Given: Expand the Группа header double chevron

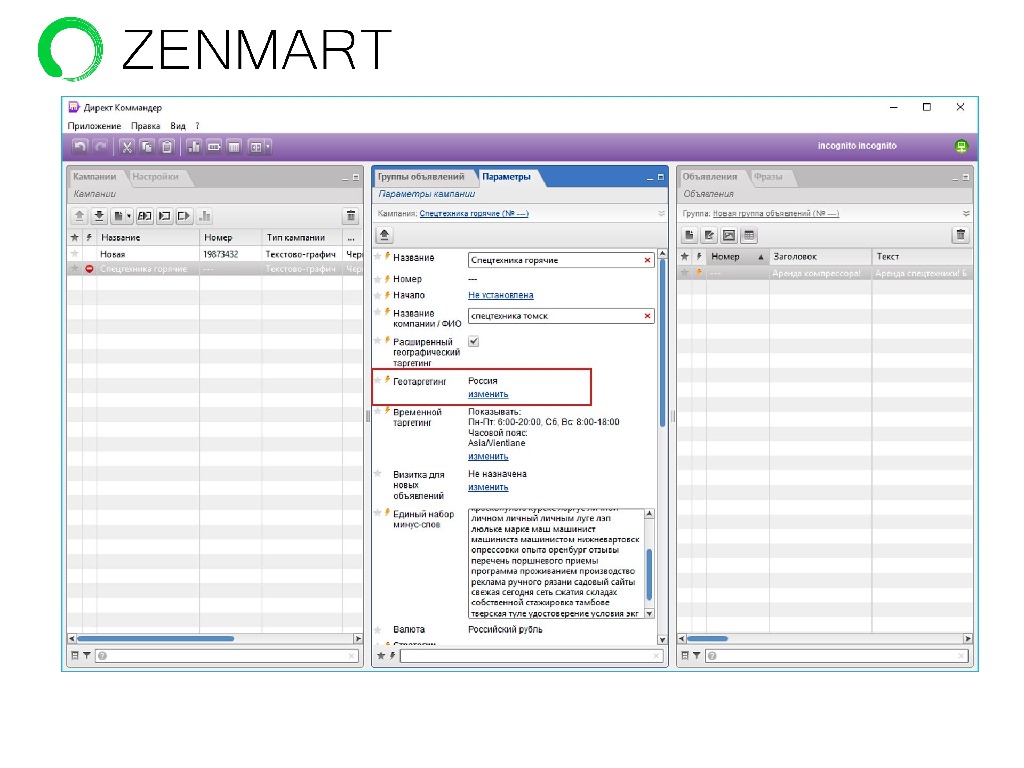Looking at the screenshot, I should click(x=966, y=214).
